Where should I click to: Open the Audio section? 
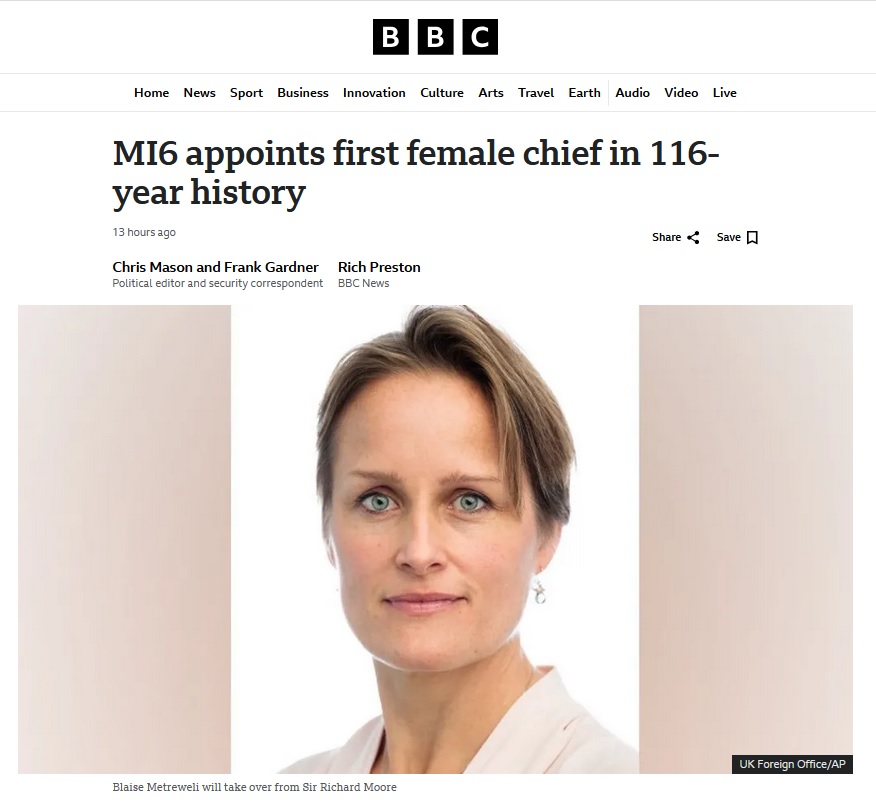(x=632, y=93)
